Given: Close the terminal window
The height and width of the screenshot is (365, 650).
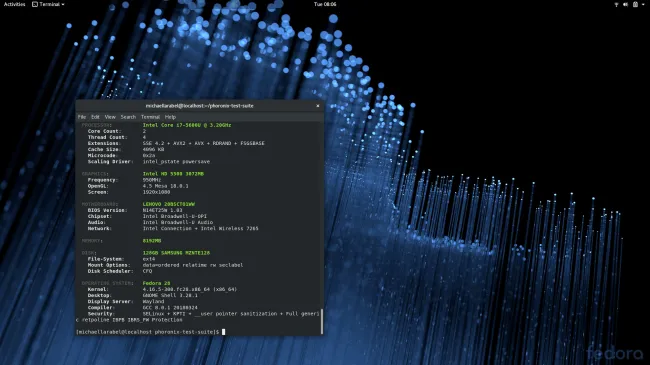Looking at the screenshot, I should click(x=318, y=106).
